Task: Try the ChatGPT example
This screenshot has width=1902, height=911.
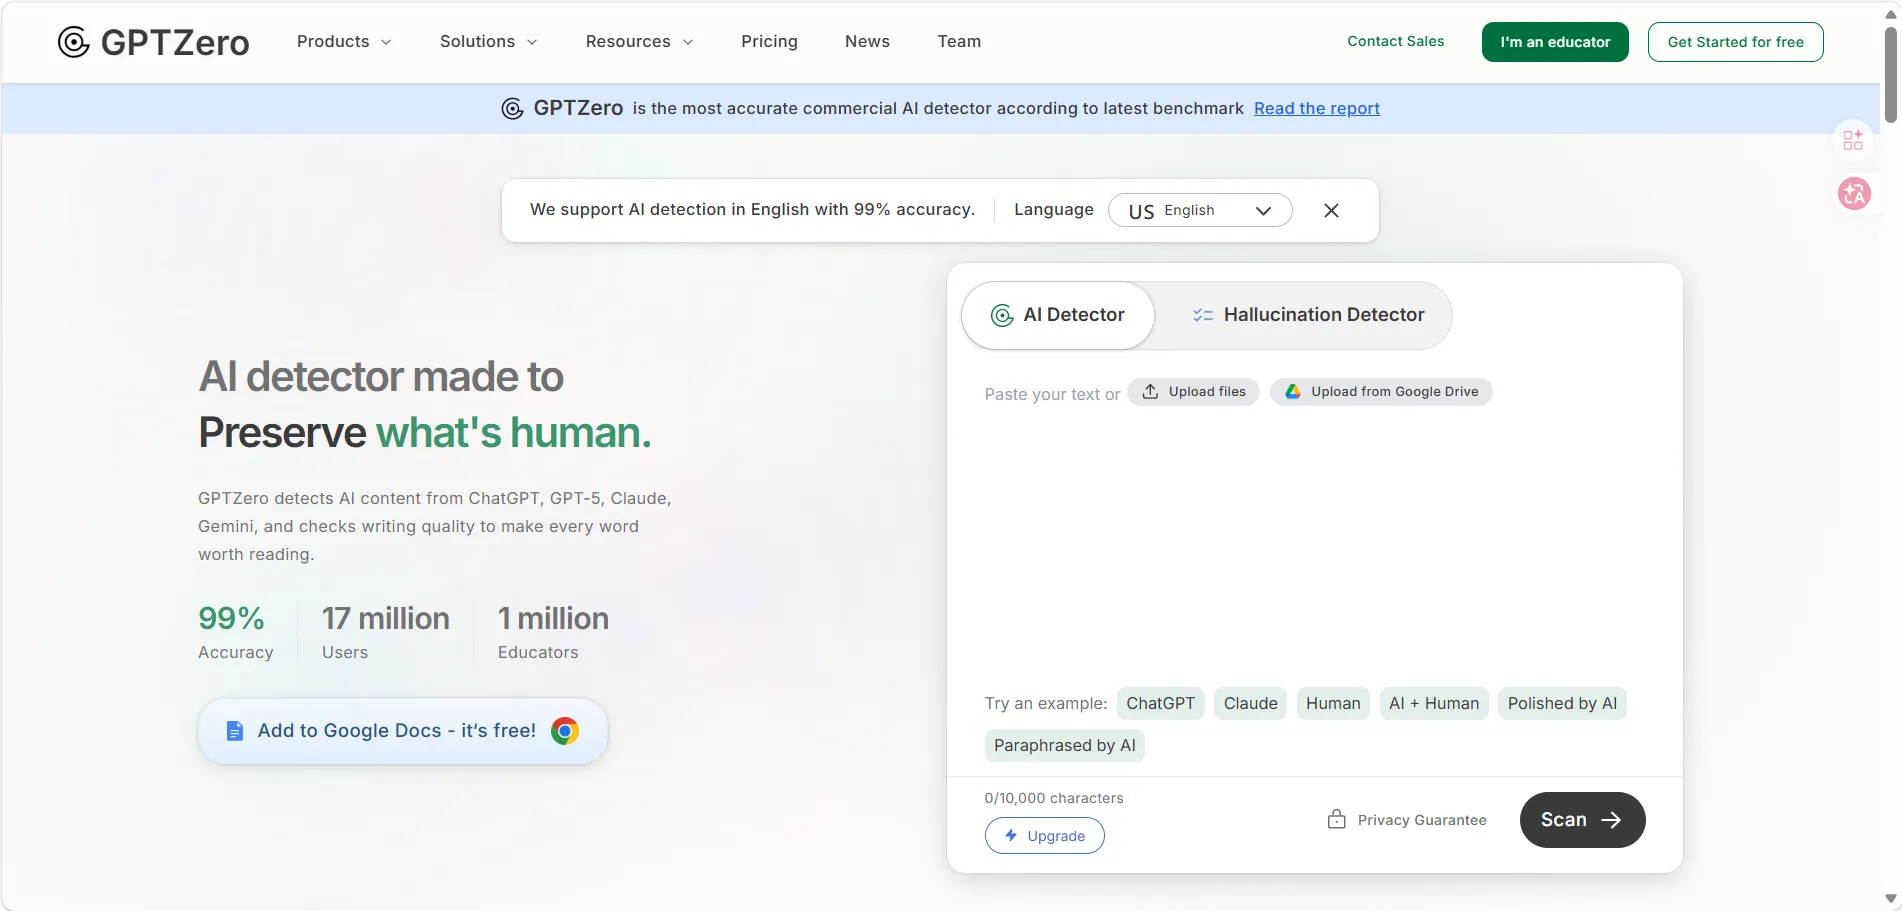Action: point(1160,703)
